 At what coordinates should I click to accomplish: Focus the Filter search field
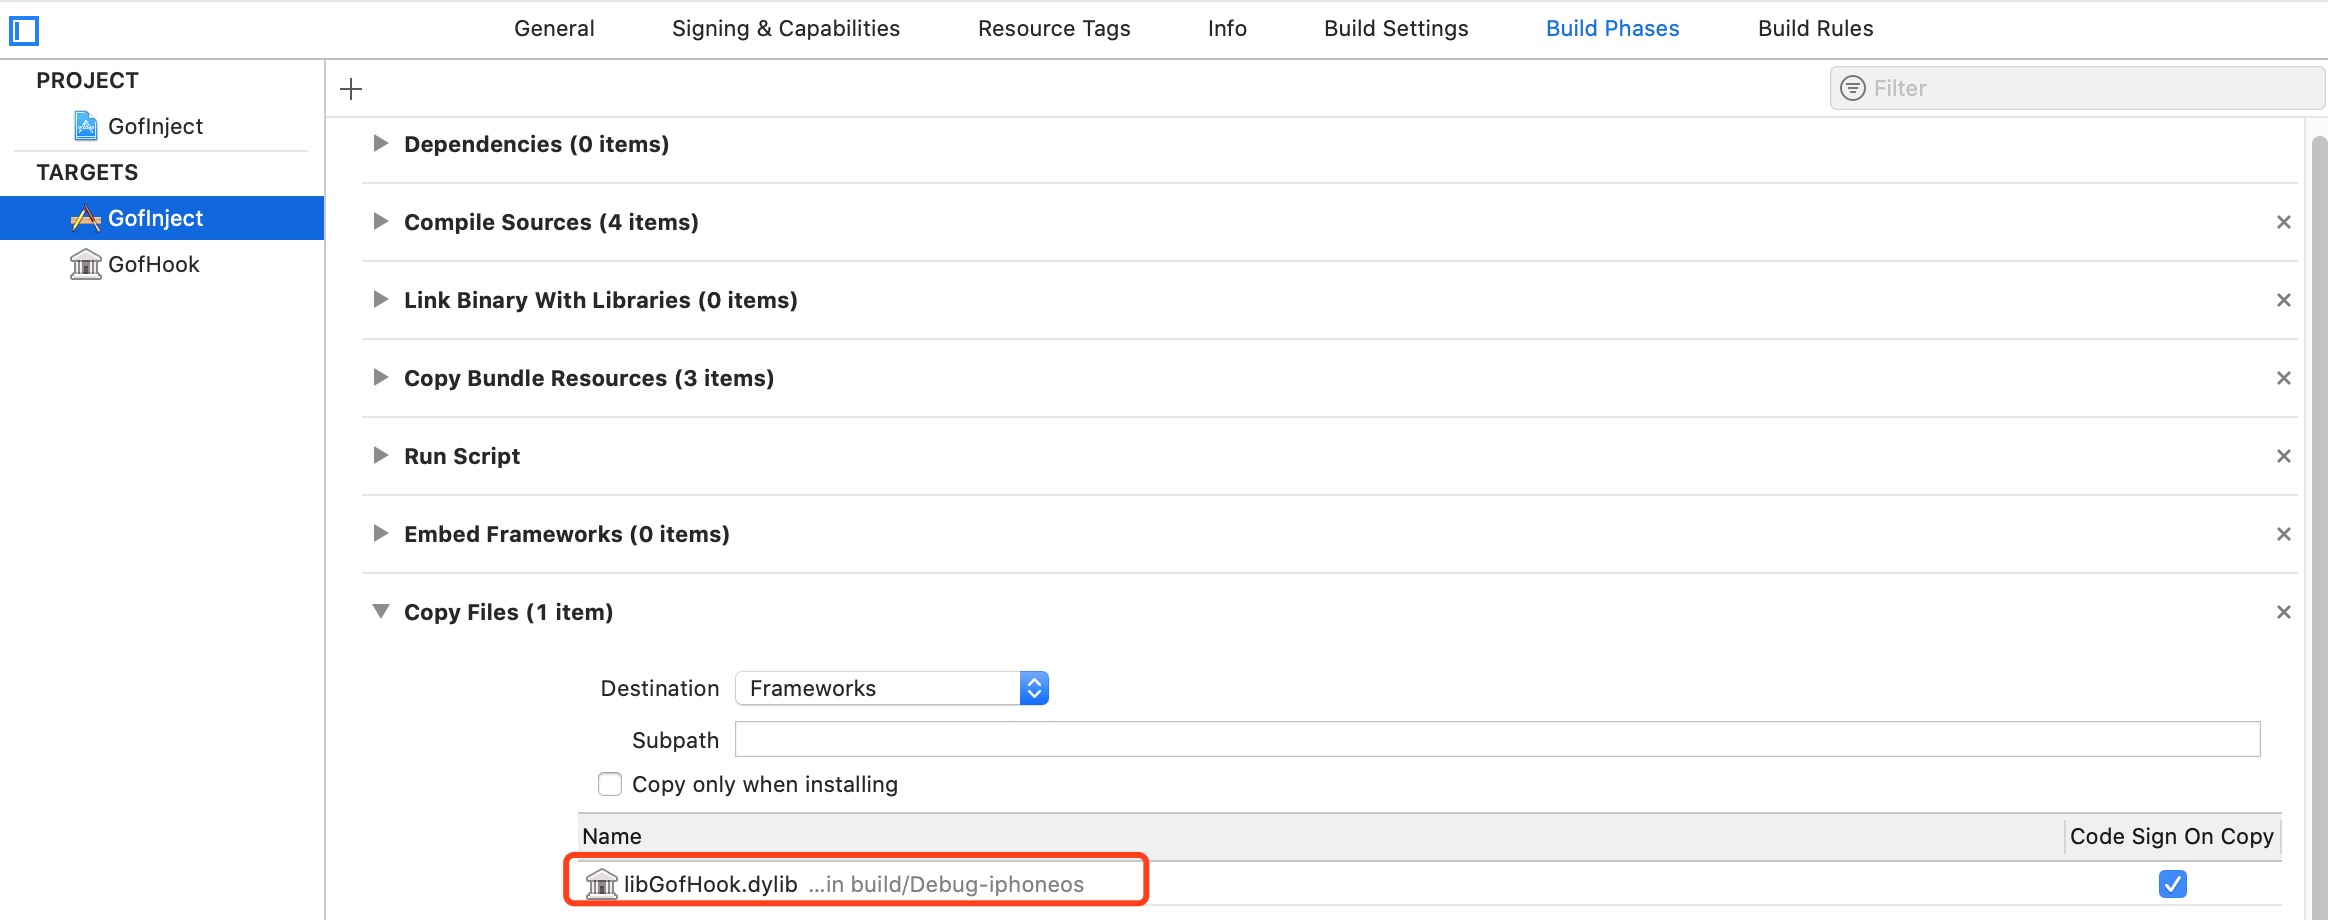[x=2077, y=88]
